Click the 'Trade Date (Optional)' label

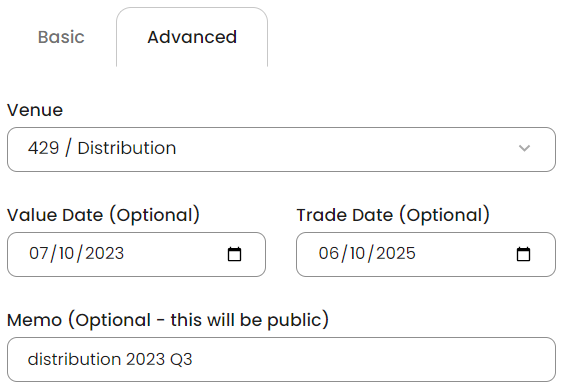point(393,215)
